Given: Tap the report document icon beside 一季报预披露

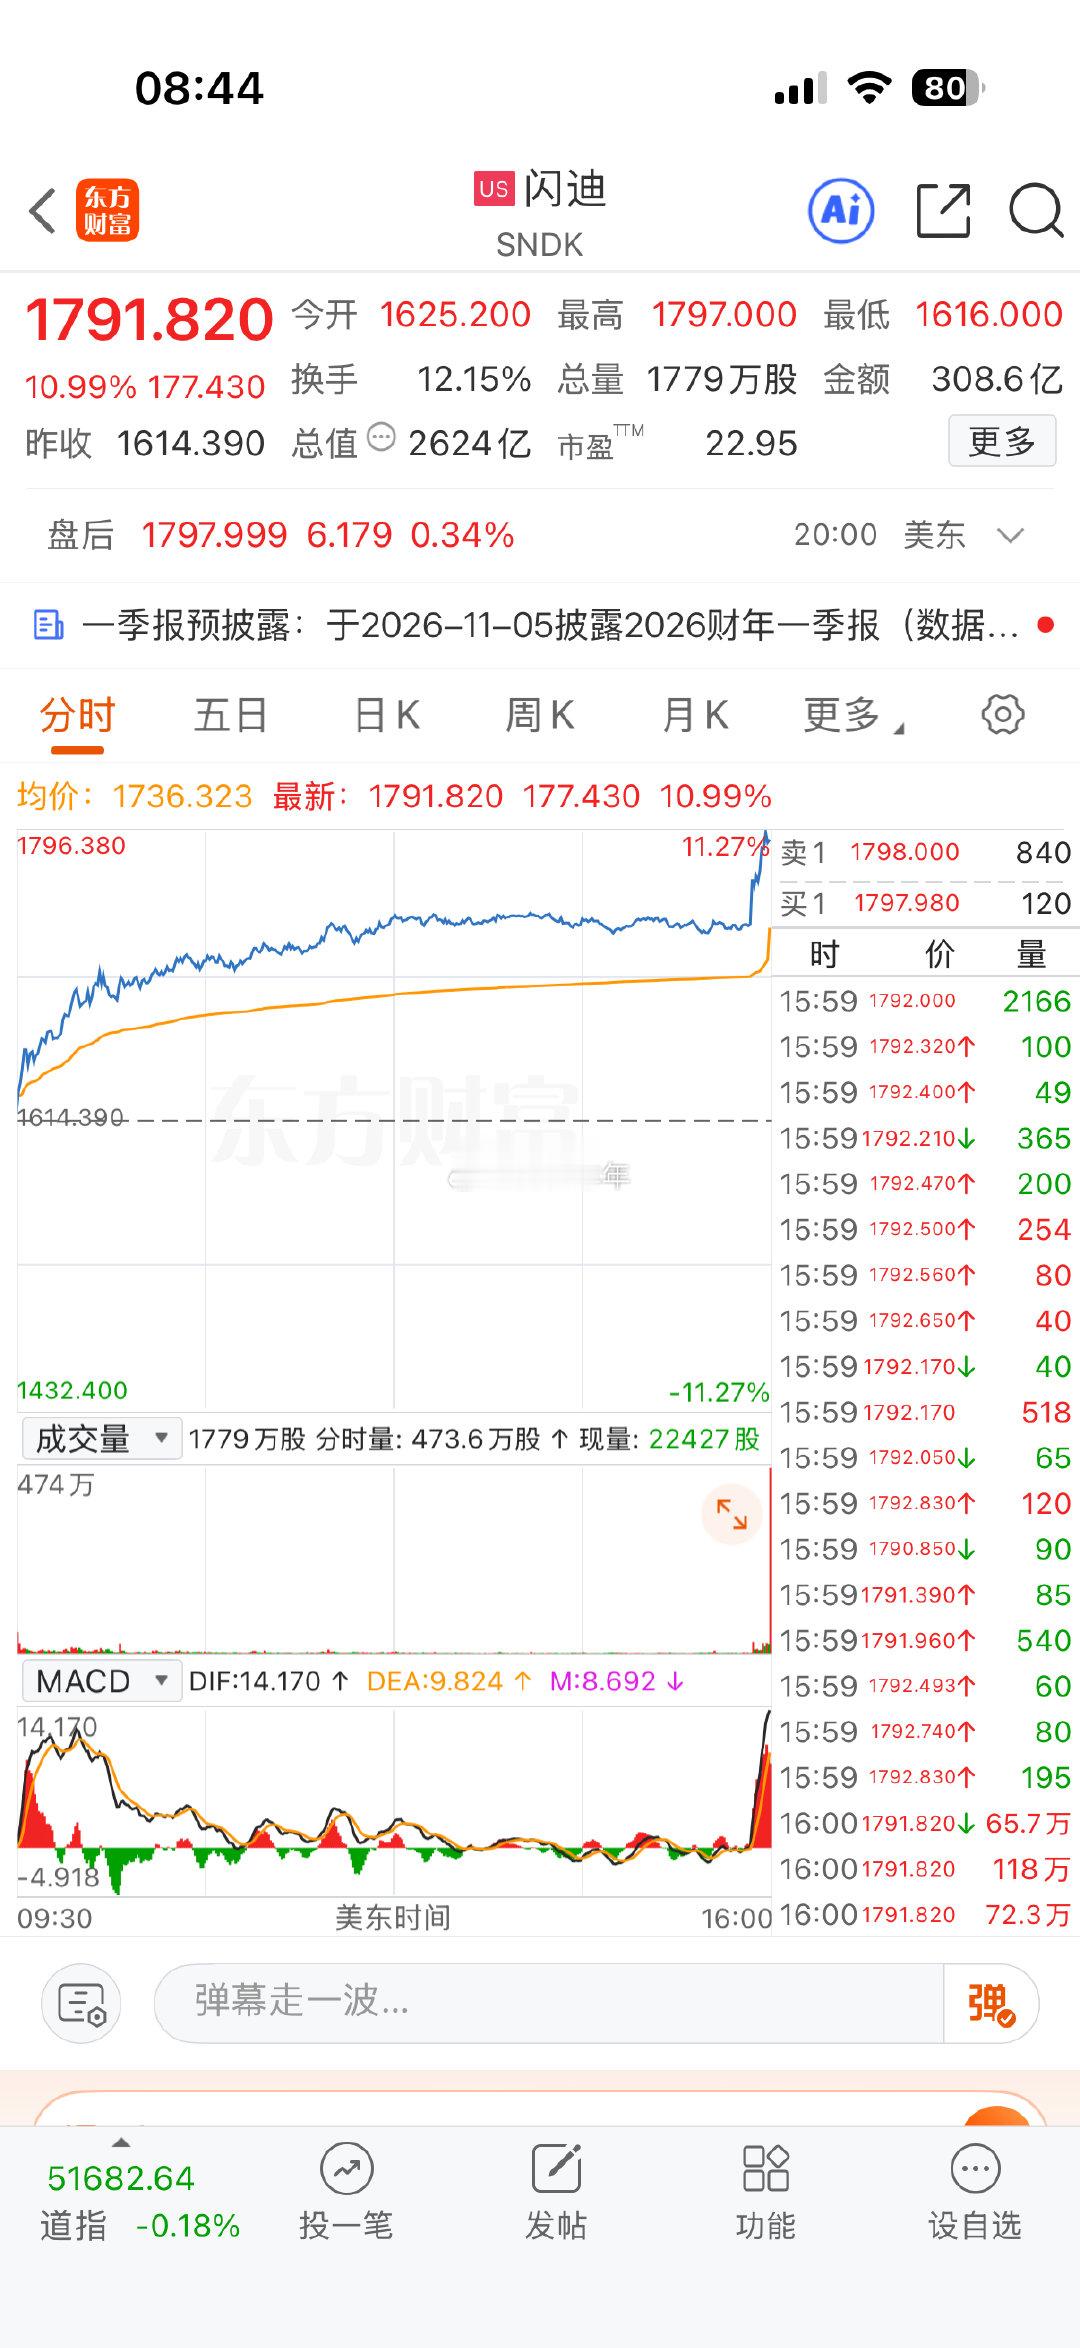Looking at the screenshot, I should pyautogui.click(x=49, y=626).
